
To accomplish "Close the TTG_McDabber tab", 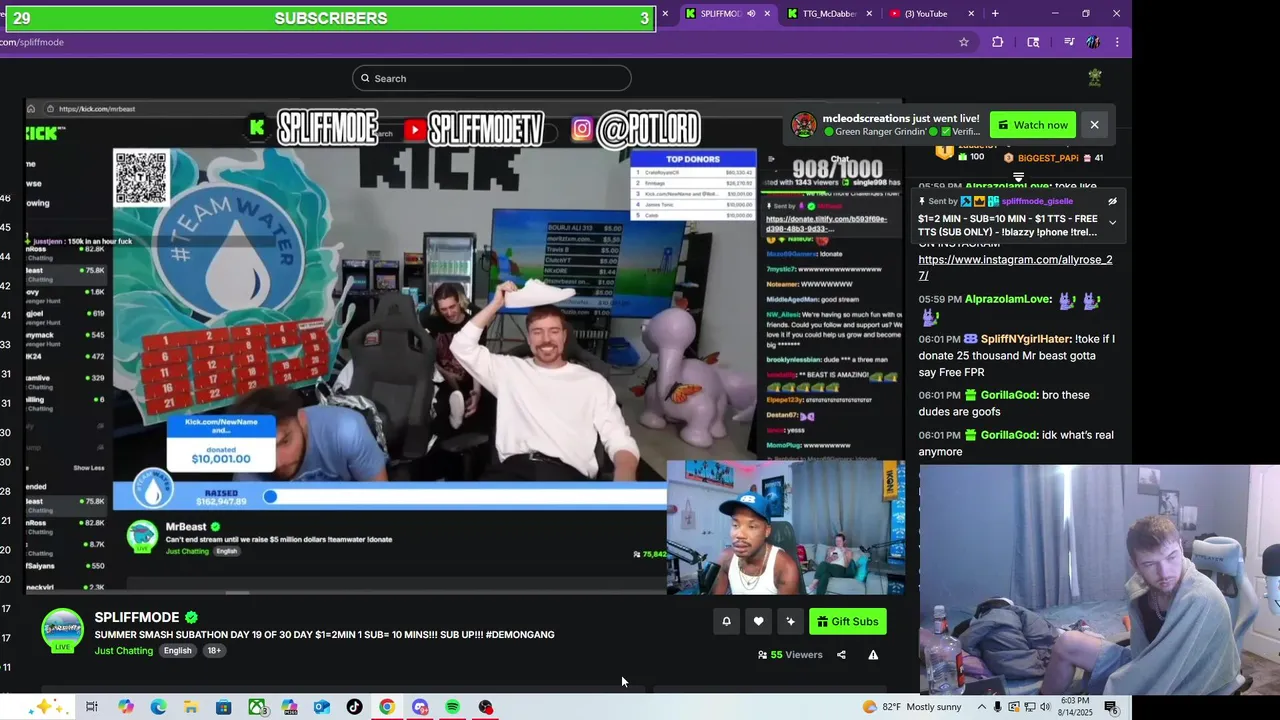I will tap(869, 14).
